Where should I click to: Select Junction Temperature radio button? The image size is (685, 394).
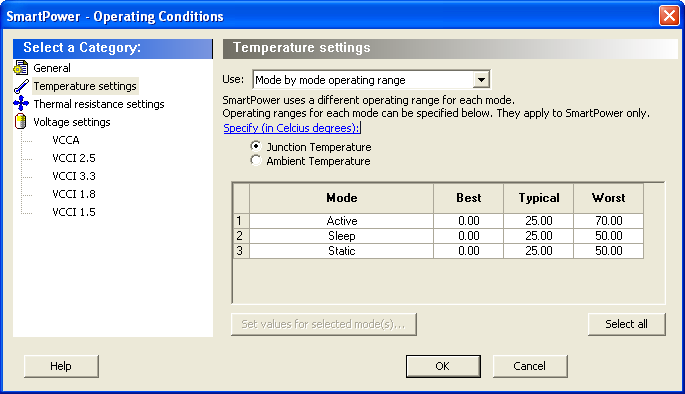tap(256, 146)
